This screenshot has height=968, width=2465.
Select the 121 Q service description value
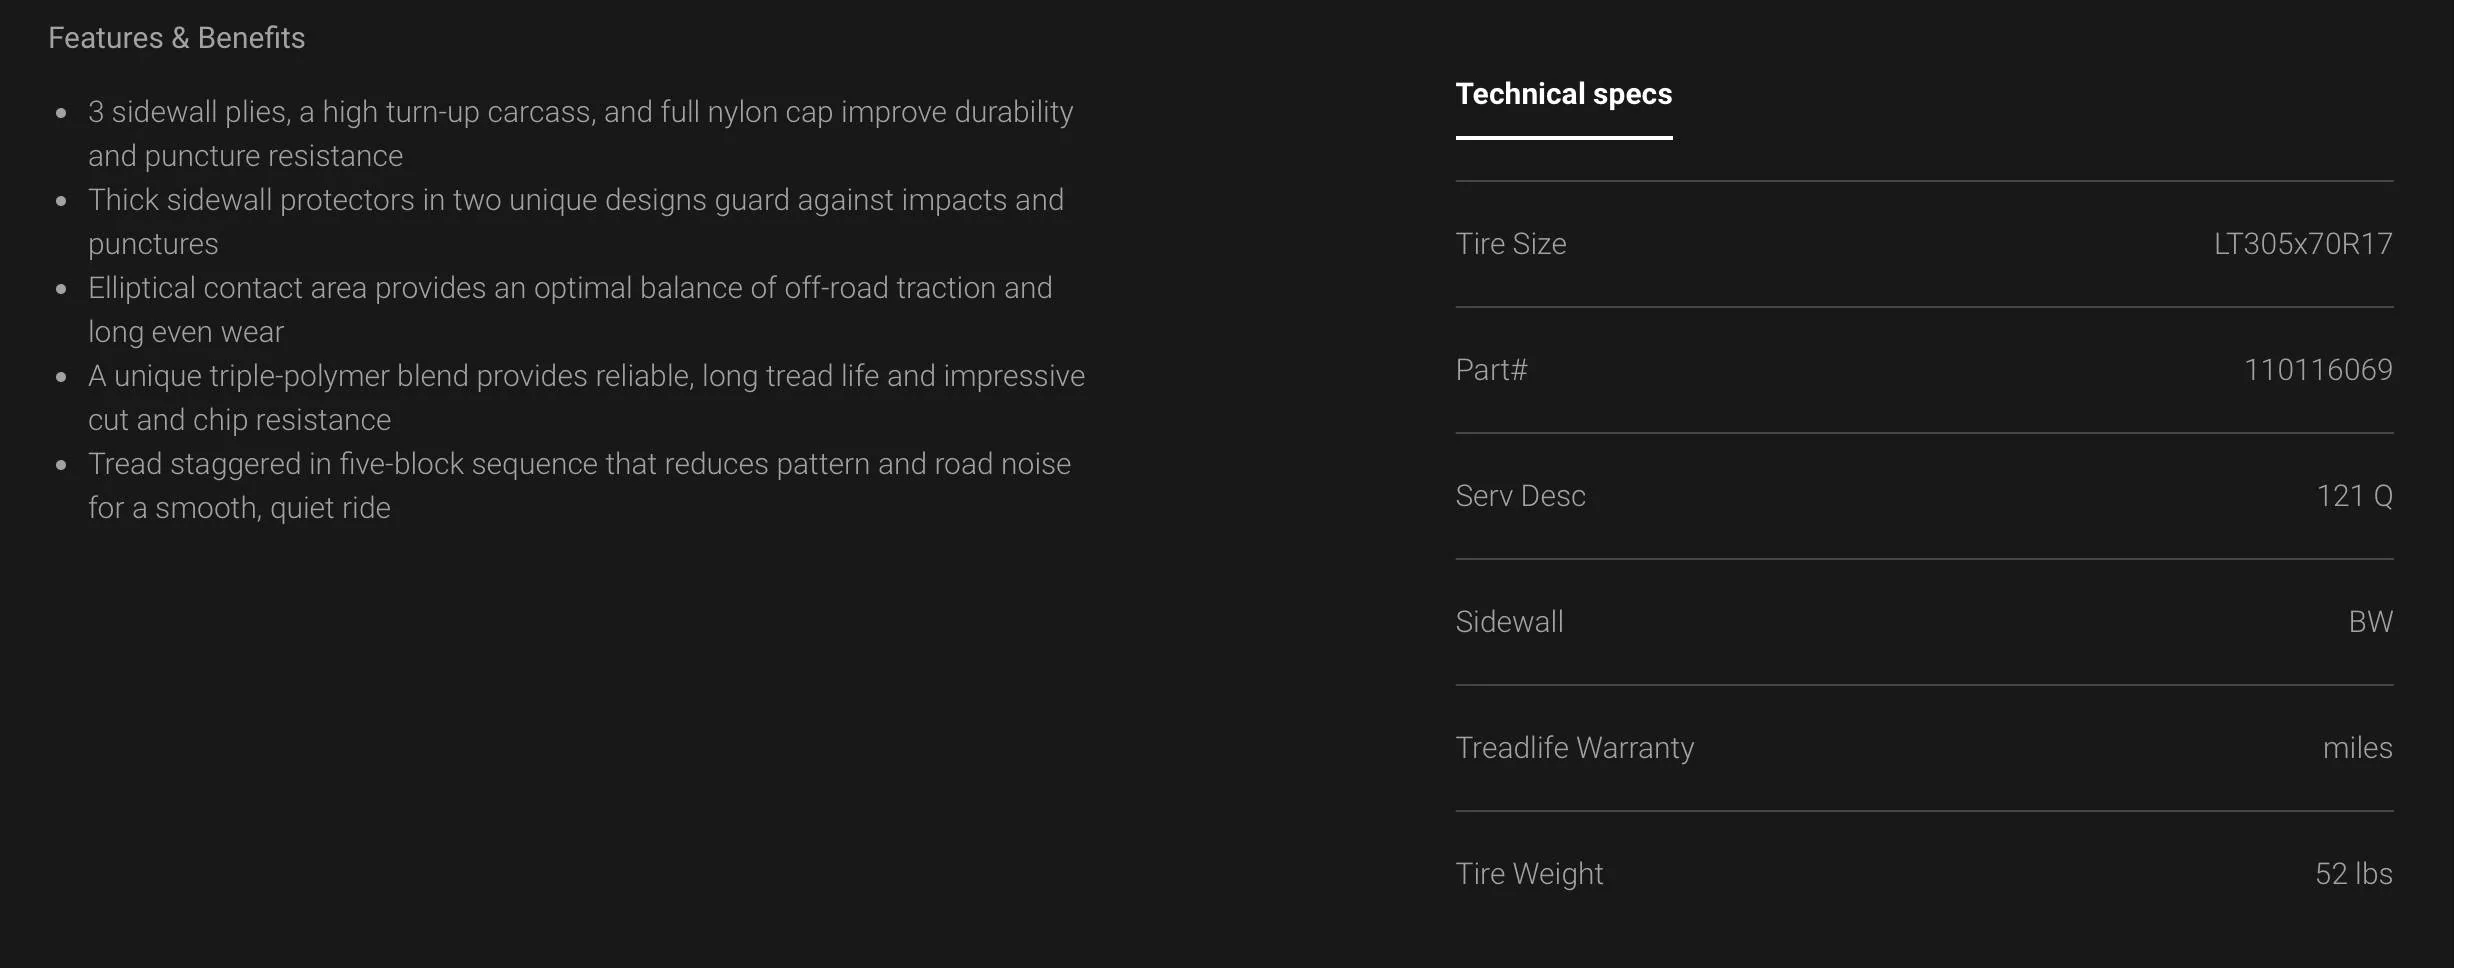tap(2354, 496)
